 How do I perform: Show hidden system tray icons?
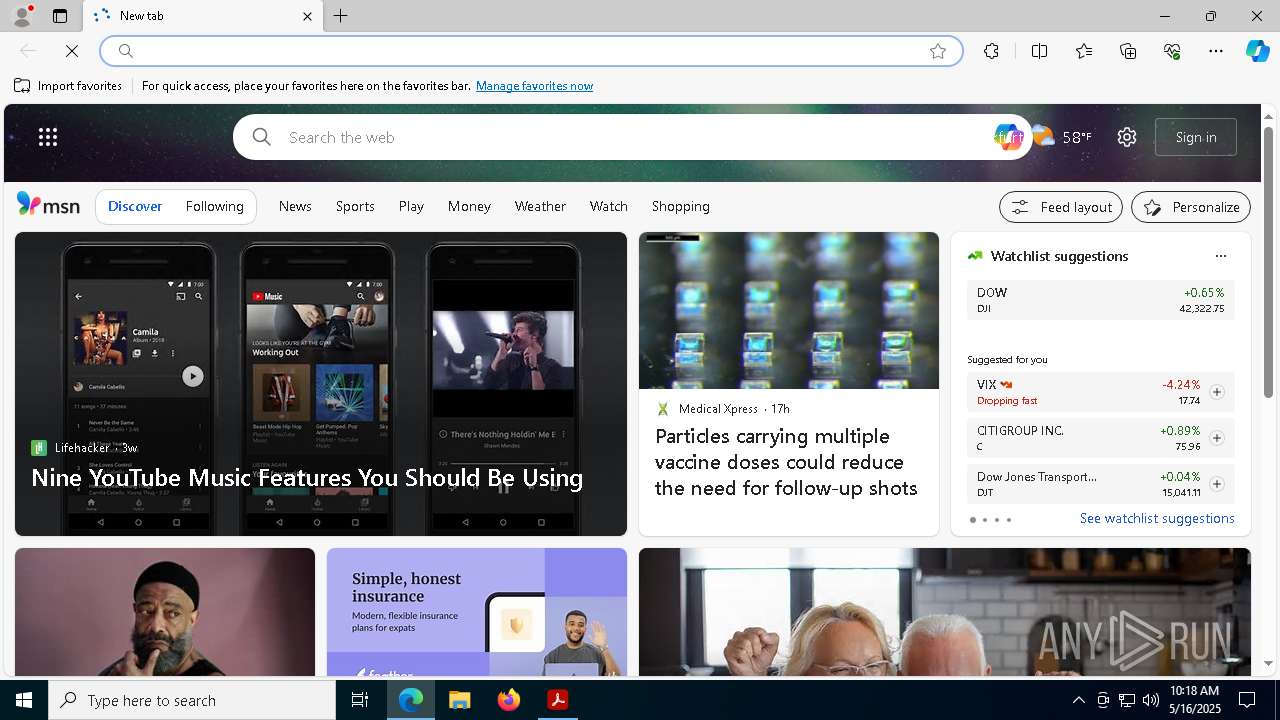[1078, 700]
